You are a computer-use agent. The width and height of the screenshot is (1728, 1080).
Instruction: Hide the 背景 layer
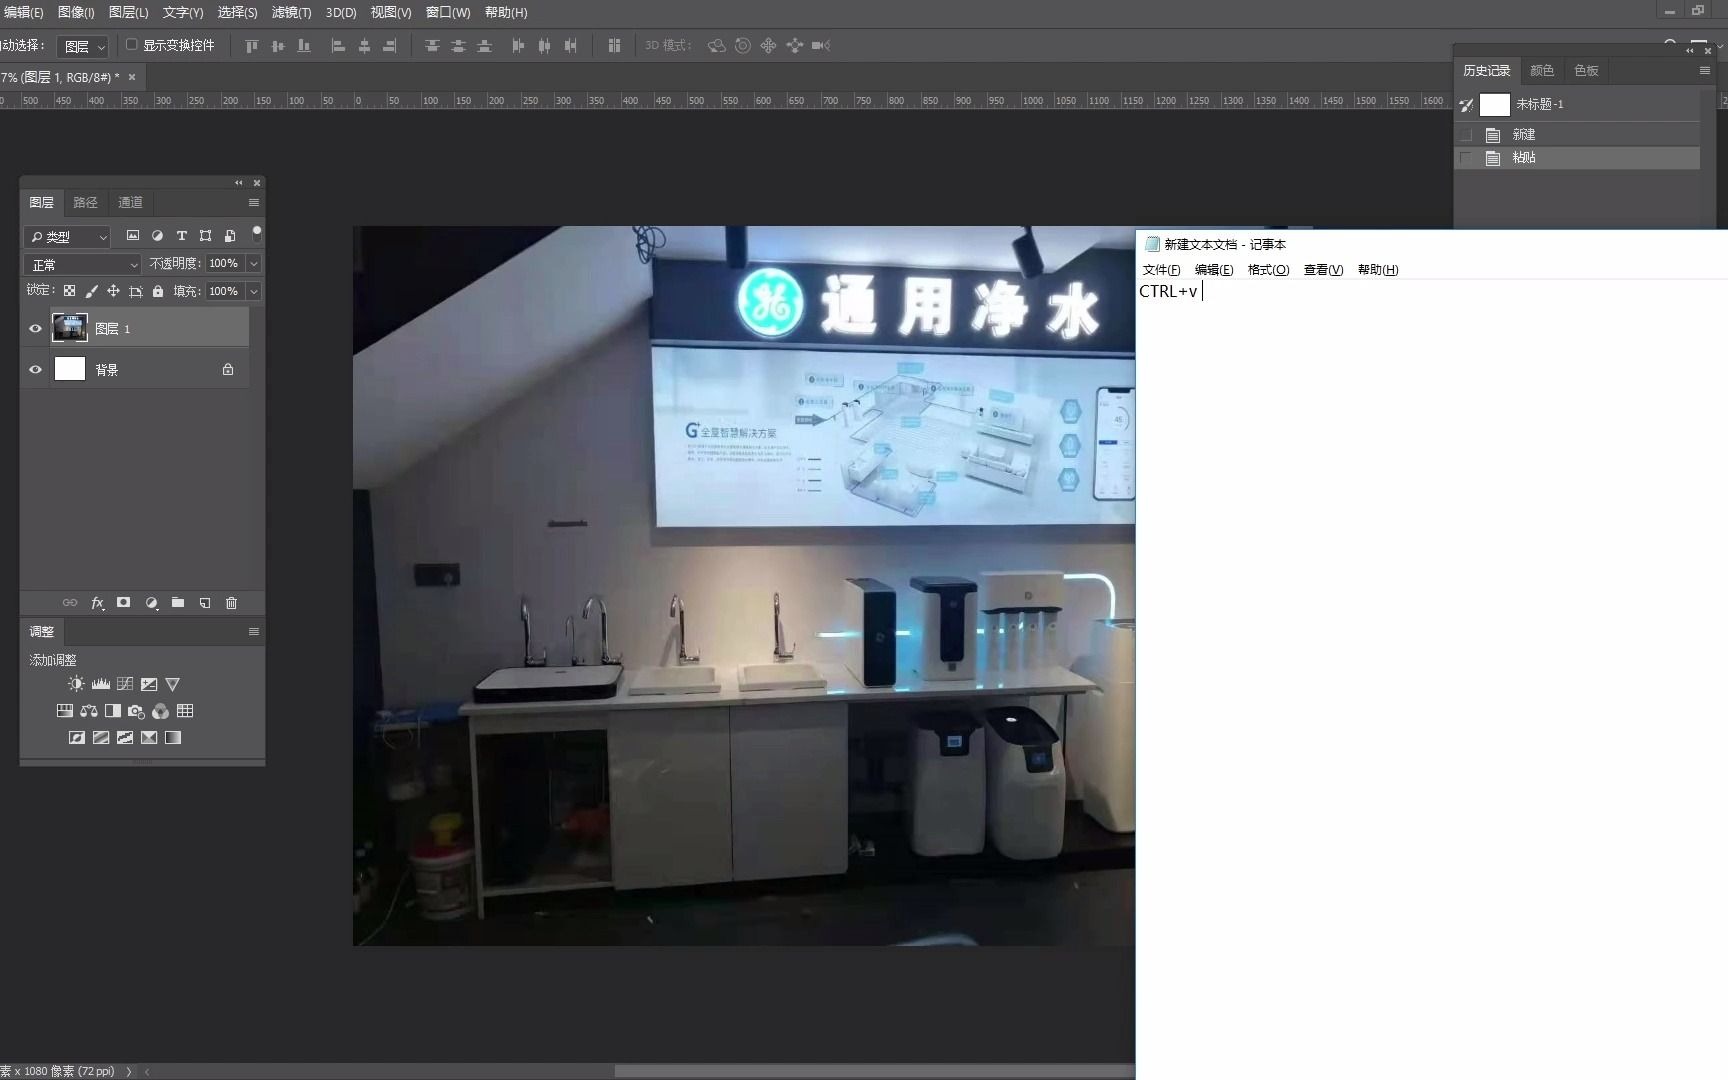click(35, 369)
